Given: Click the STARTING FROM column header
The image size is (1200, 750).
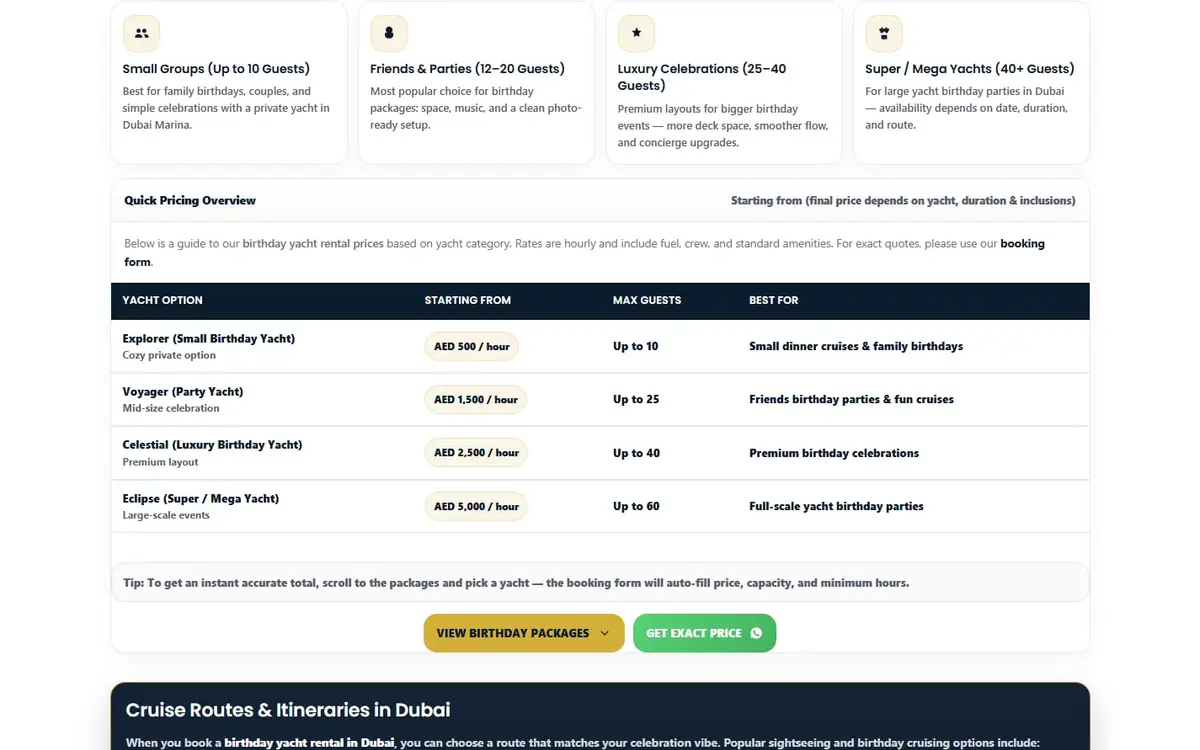Looking at the screenshot, I should point(467,300).
